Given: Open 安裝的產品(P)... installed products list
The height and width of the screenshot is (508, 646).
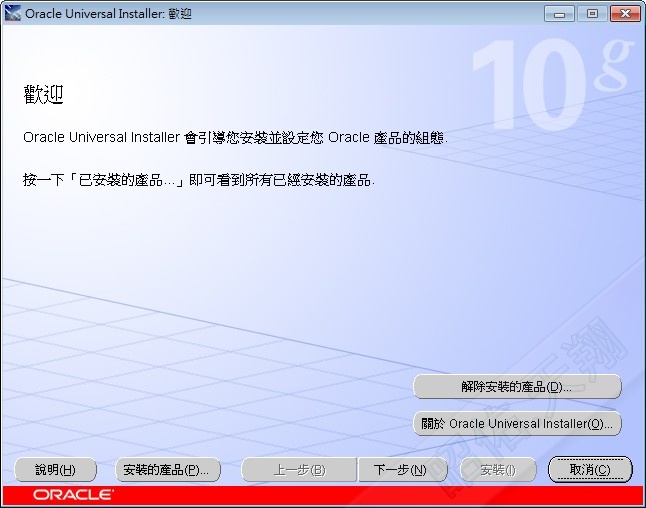Looking at the screenshot, I should coord(168,470).
